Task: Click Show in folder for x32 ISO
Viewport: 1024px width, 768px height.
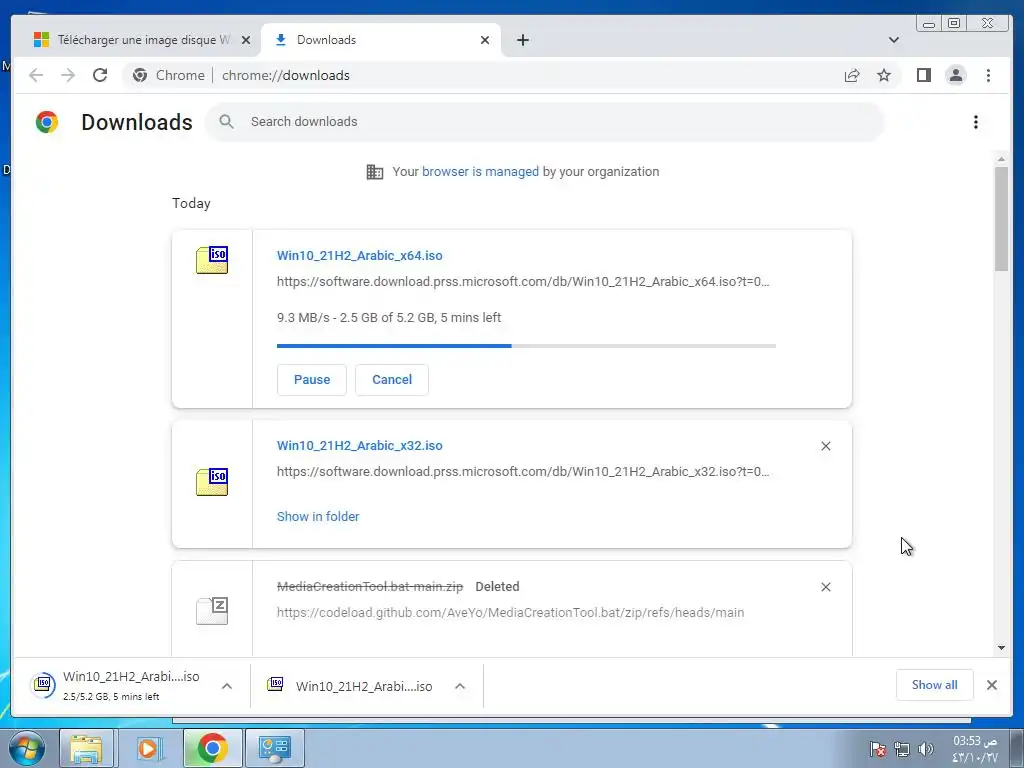Action: tap(318, 517)
